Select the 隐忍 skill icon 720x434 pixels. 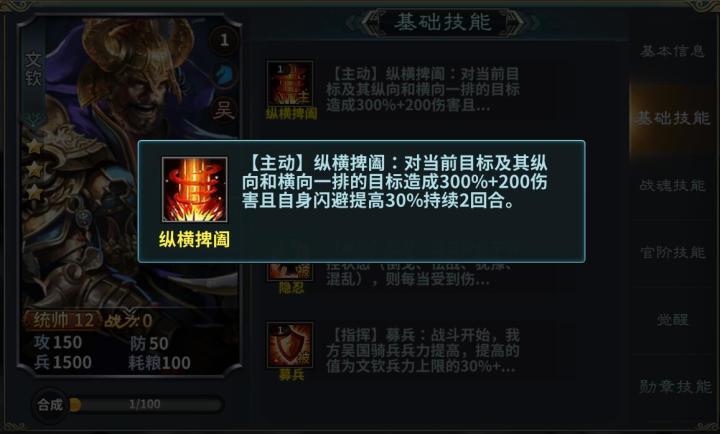(x=290, y=271)
